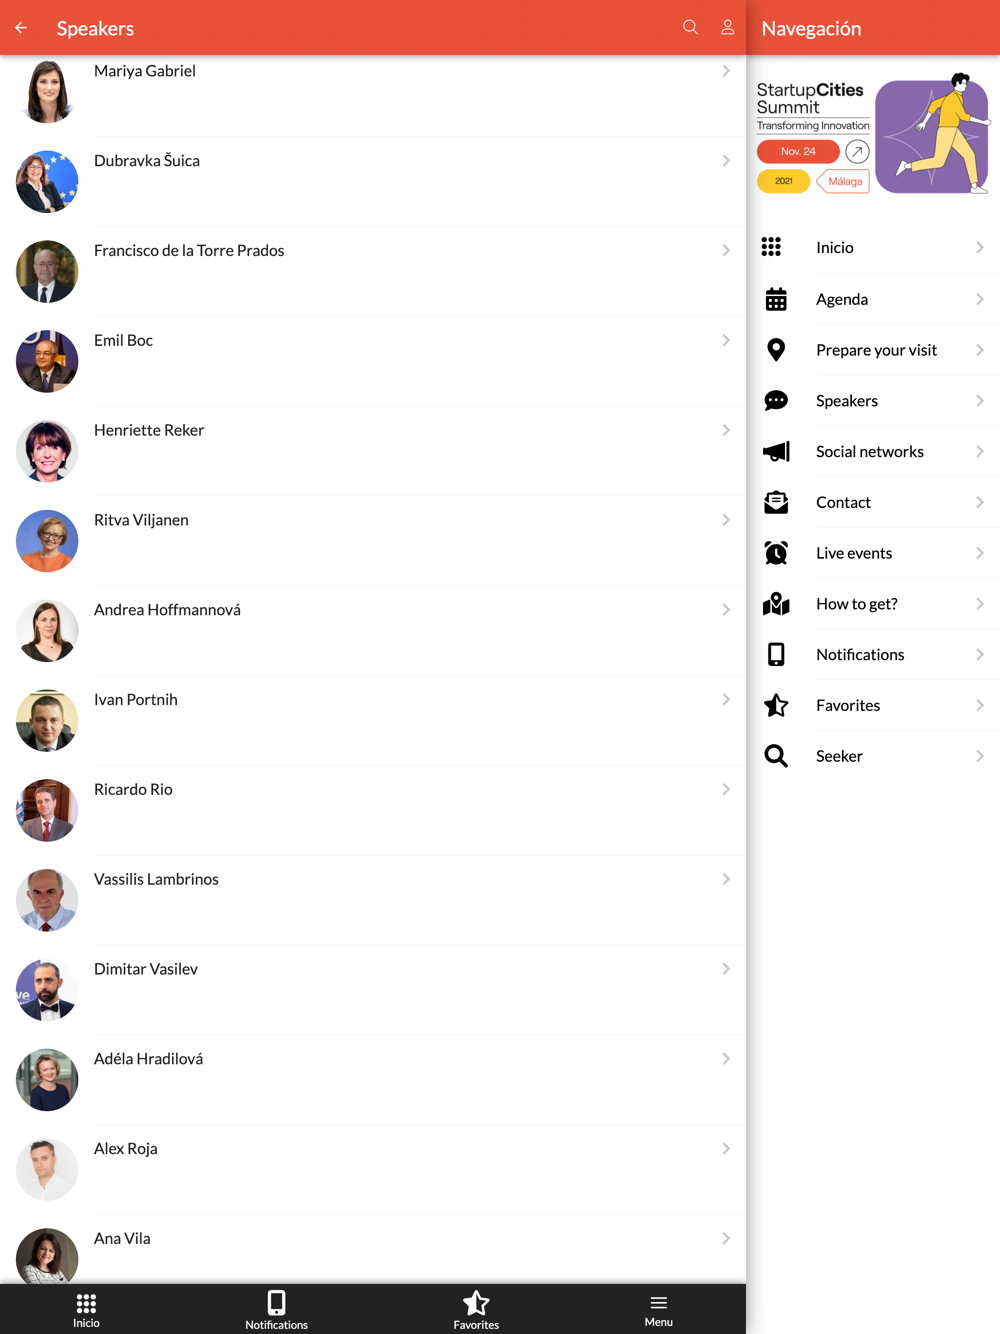Go back using the arrow icon
Screen dimensions: 1000x1334
click(21, 28)
